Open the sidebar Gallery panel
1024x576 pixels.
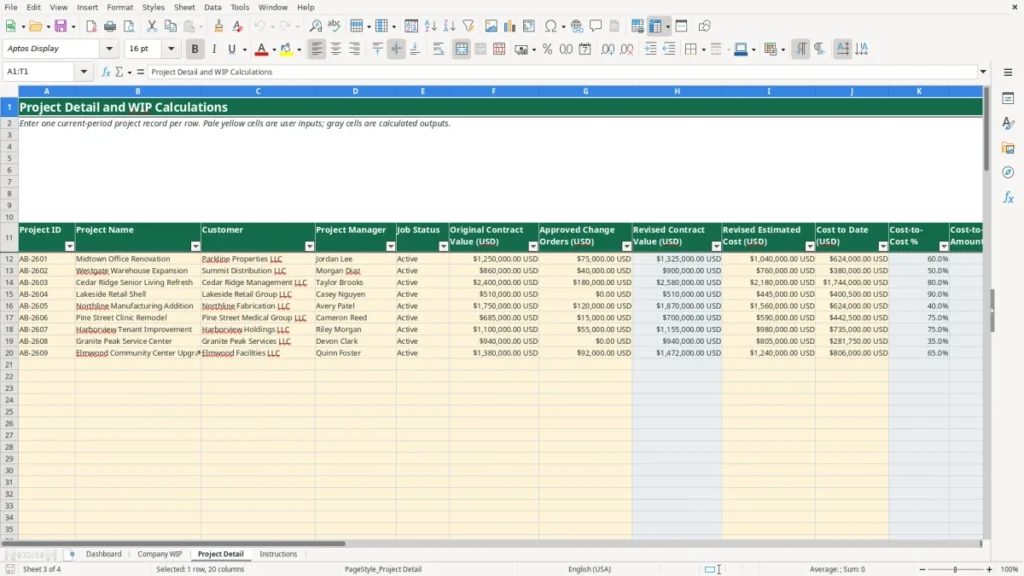point(1008,148)
